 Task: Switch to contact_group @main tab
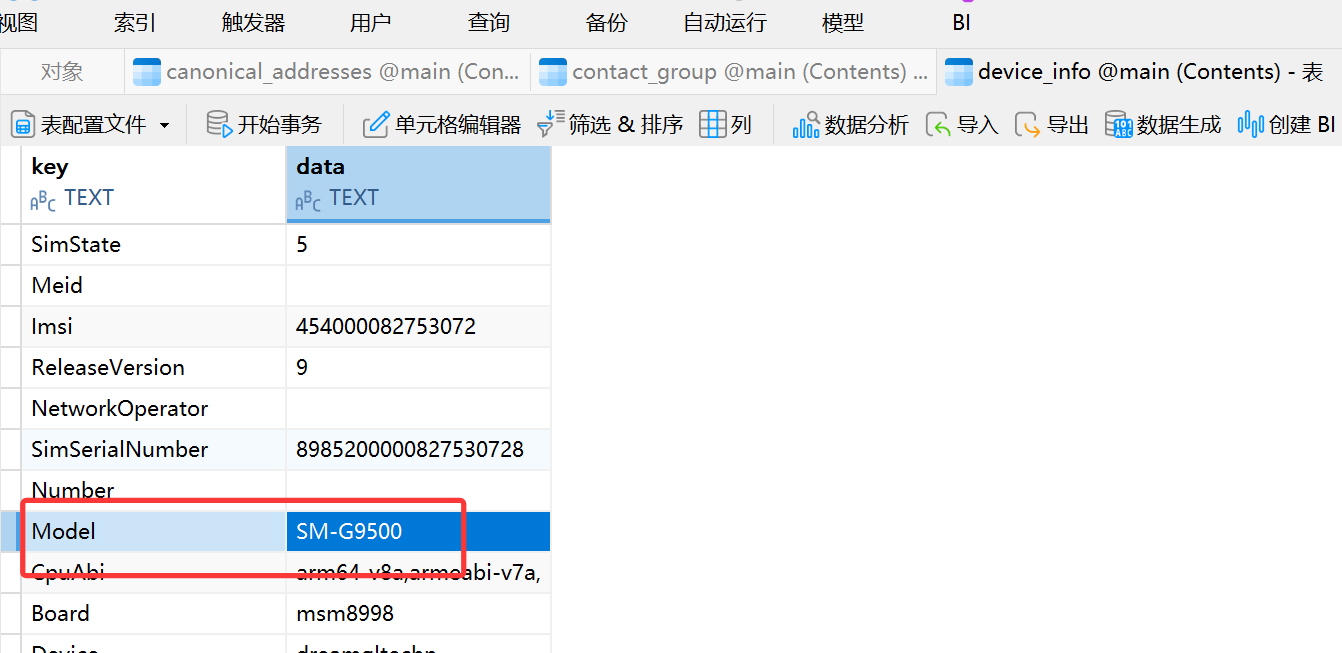coord(734,72)
